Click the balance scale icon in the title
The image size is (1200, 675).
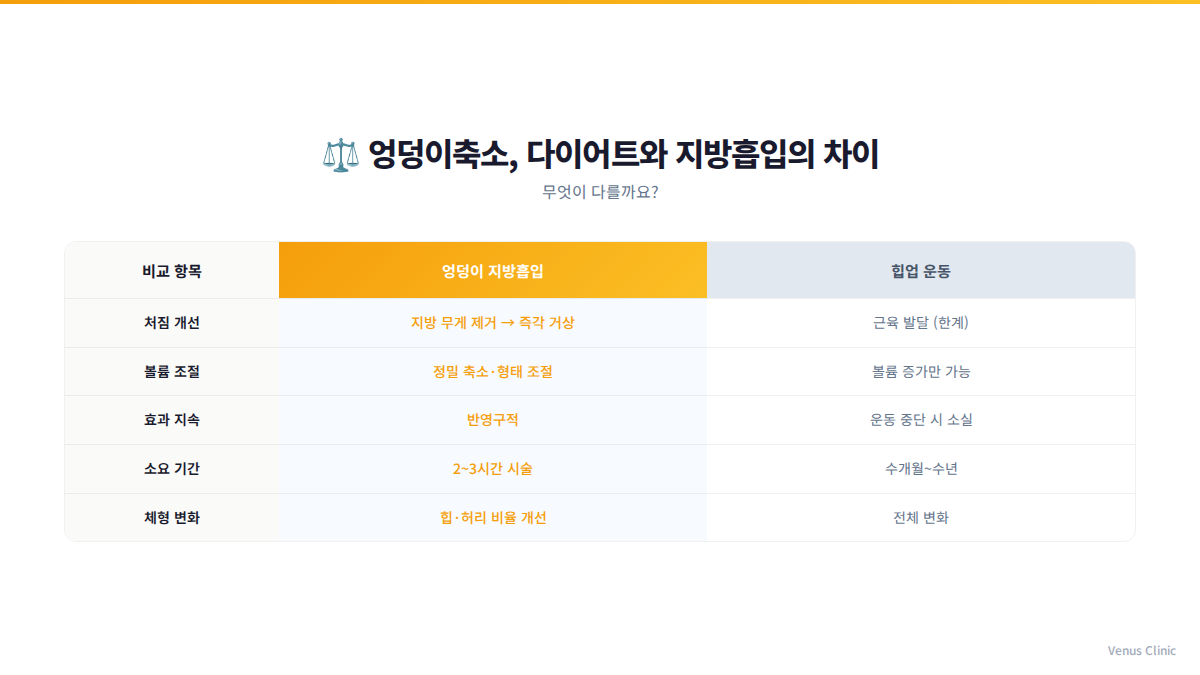[341, 155]
